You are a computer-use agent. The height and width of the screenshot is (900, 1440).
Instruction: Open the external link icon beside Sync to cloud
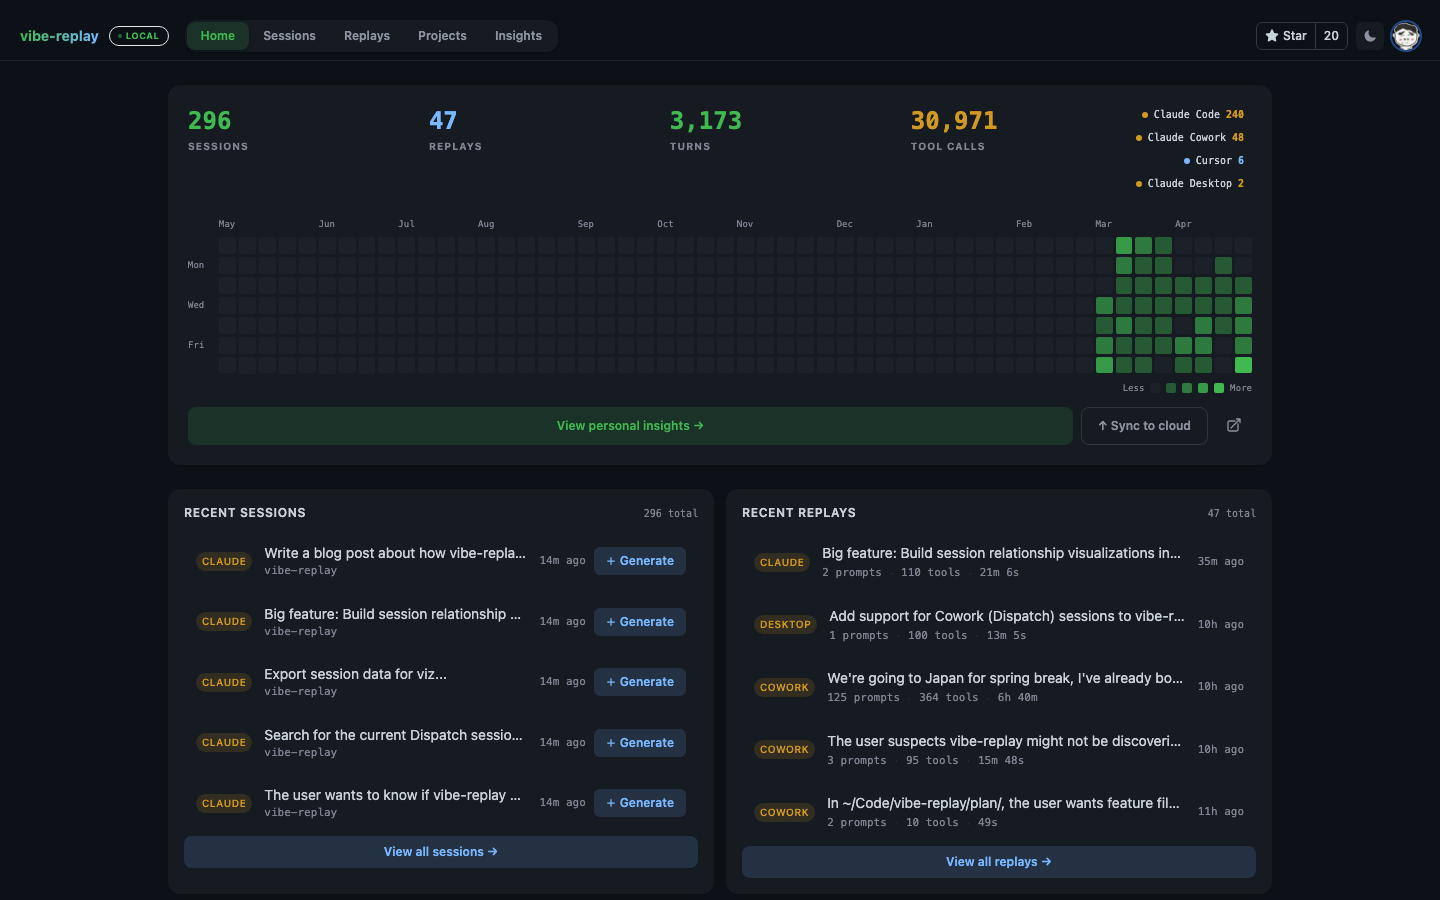click(1233, 425)
